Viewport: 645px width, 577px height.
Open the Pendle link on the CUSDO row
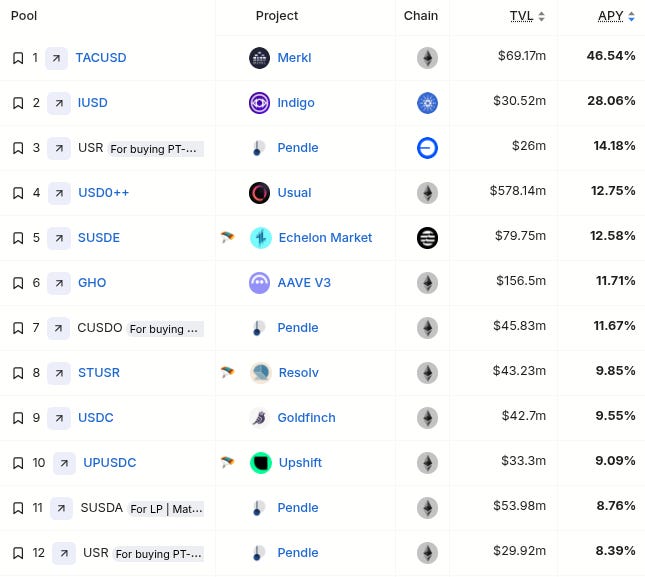coord(298,328)
